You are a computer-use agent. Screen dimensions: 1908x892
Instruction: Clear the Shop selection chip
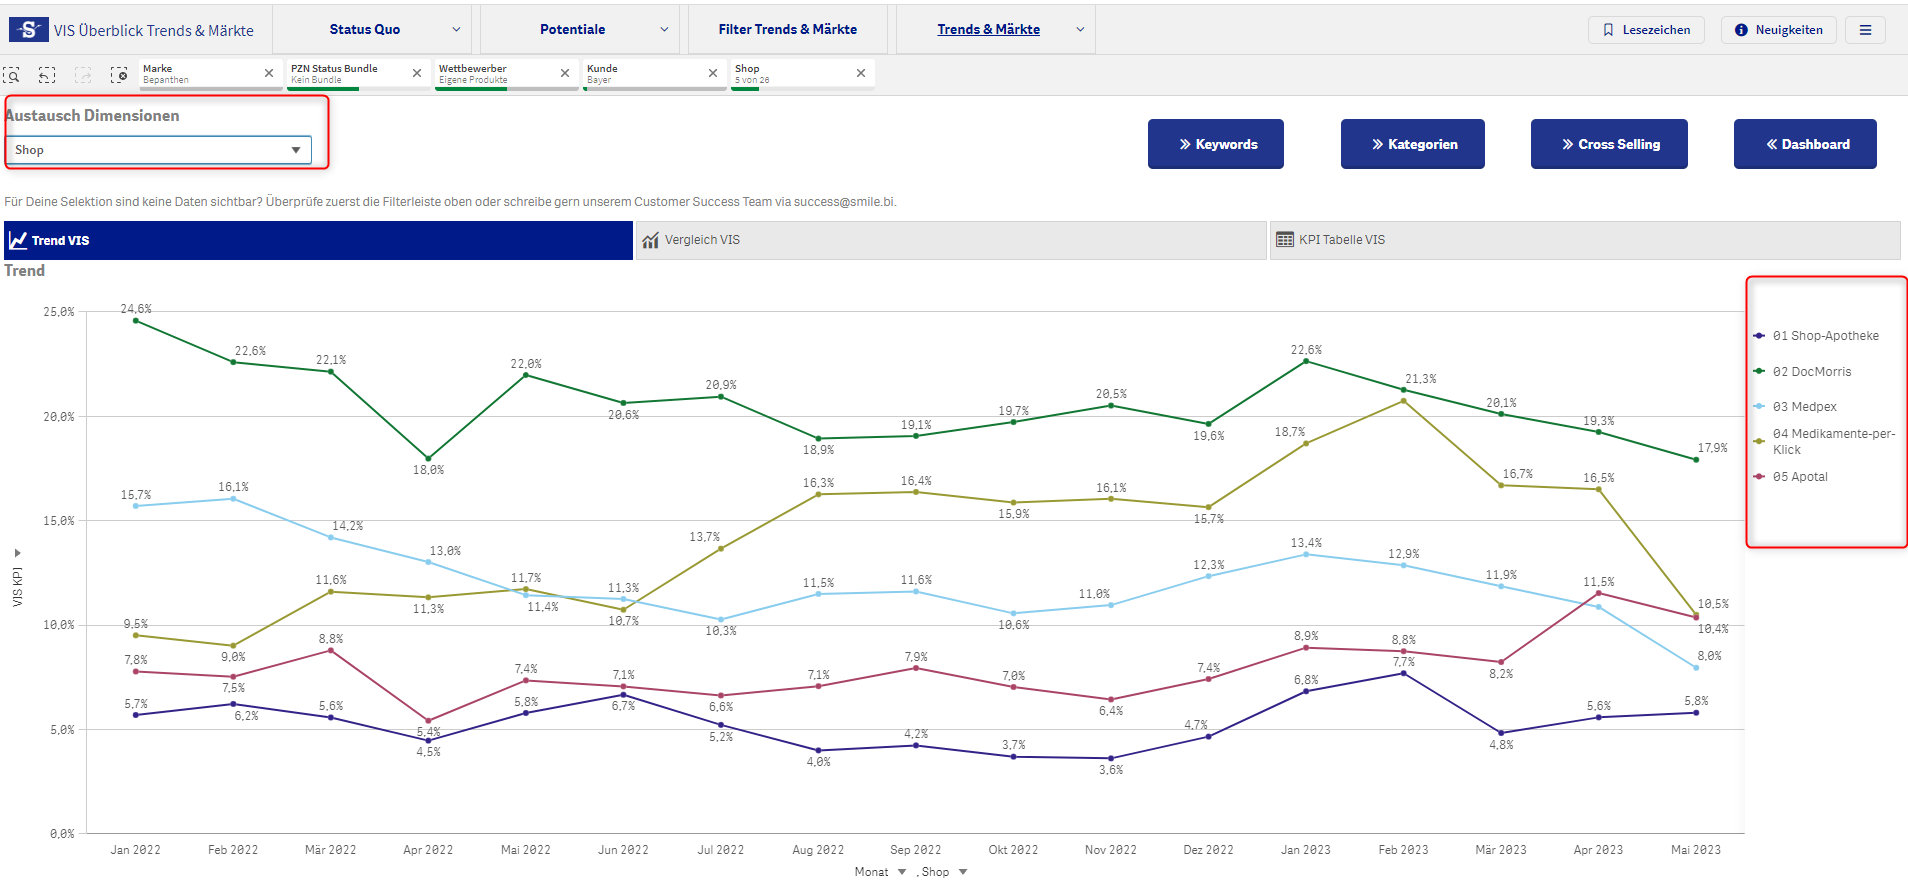click(x=861, y=73)
